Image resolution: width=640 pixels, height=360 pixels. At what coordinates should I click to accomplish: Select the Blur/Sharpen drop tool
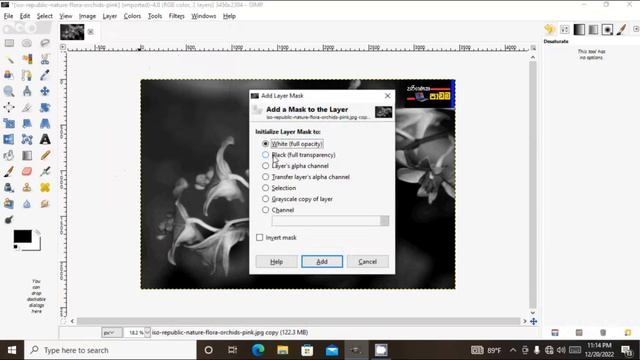[27, 204]
